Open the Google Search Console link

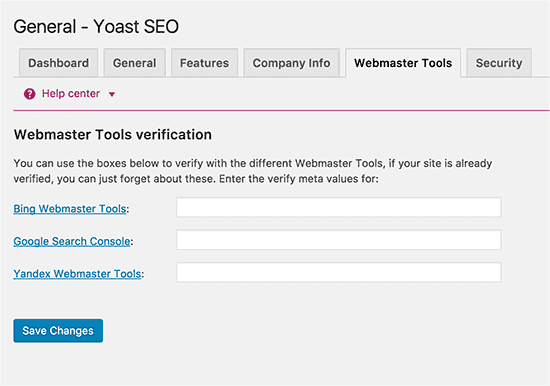(x=72, y=241)
